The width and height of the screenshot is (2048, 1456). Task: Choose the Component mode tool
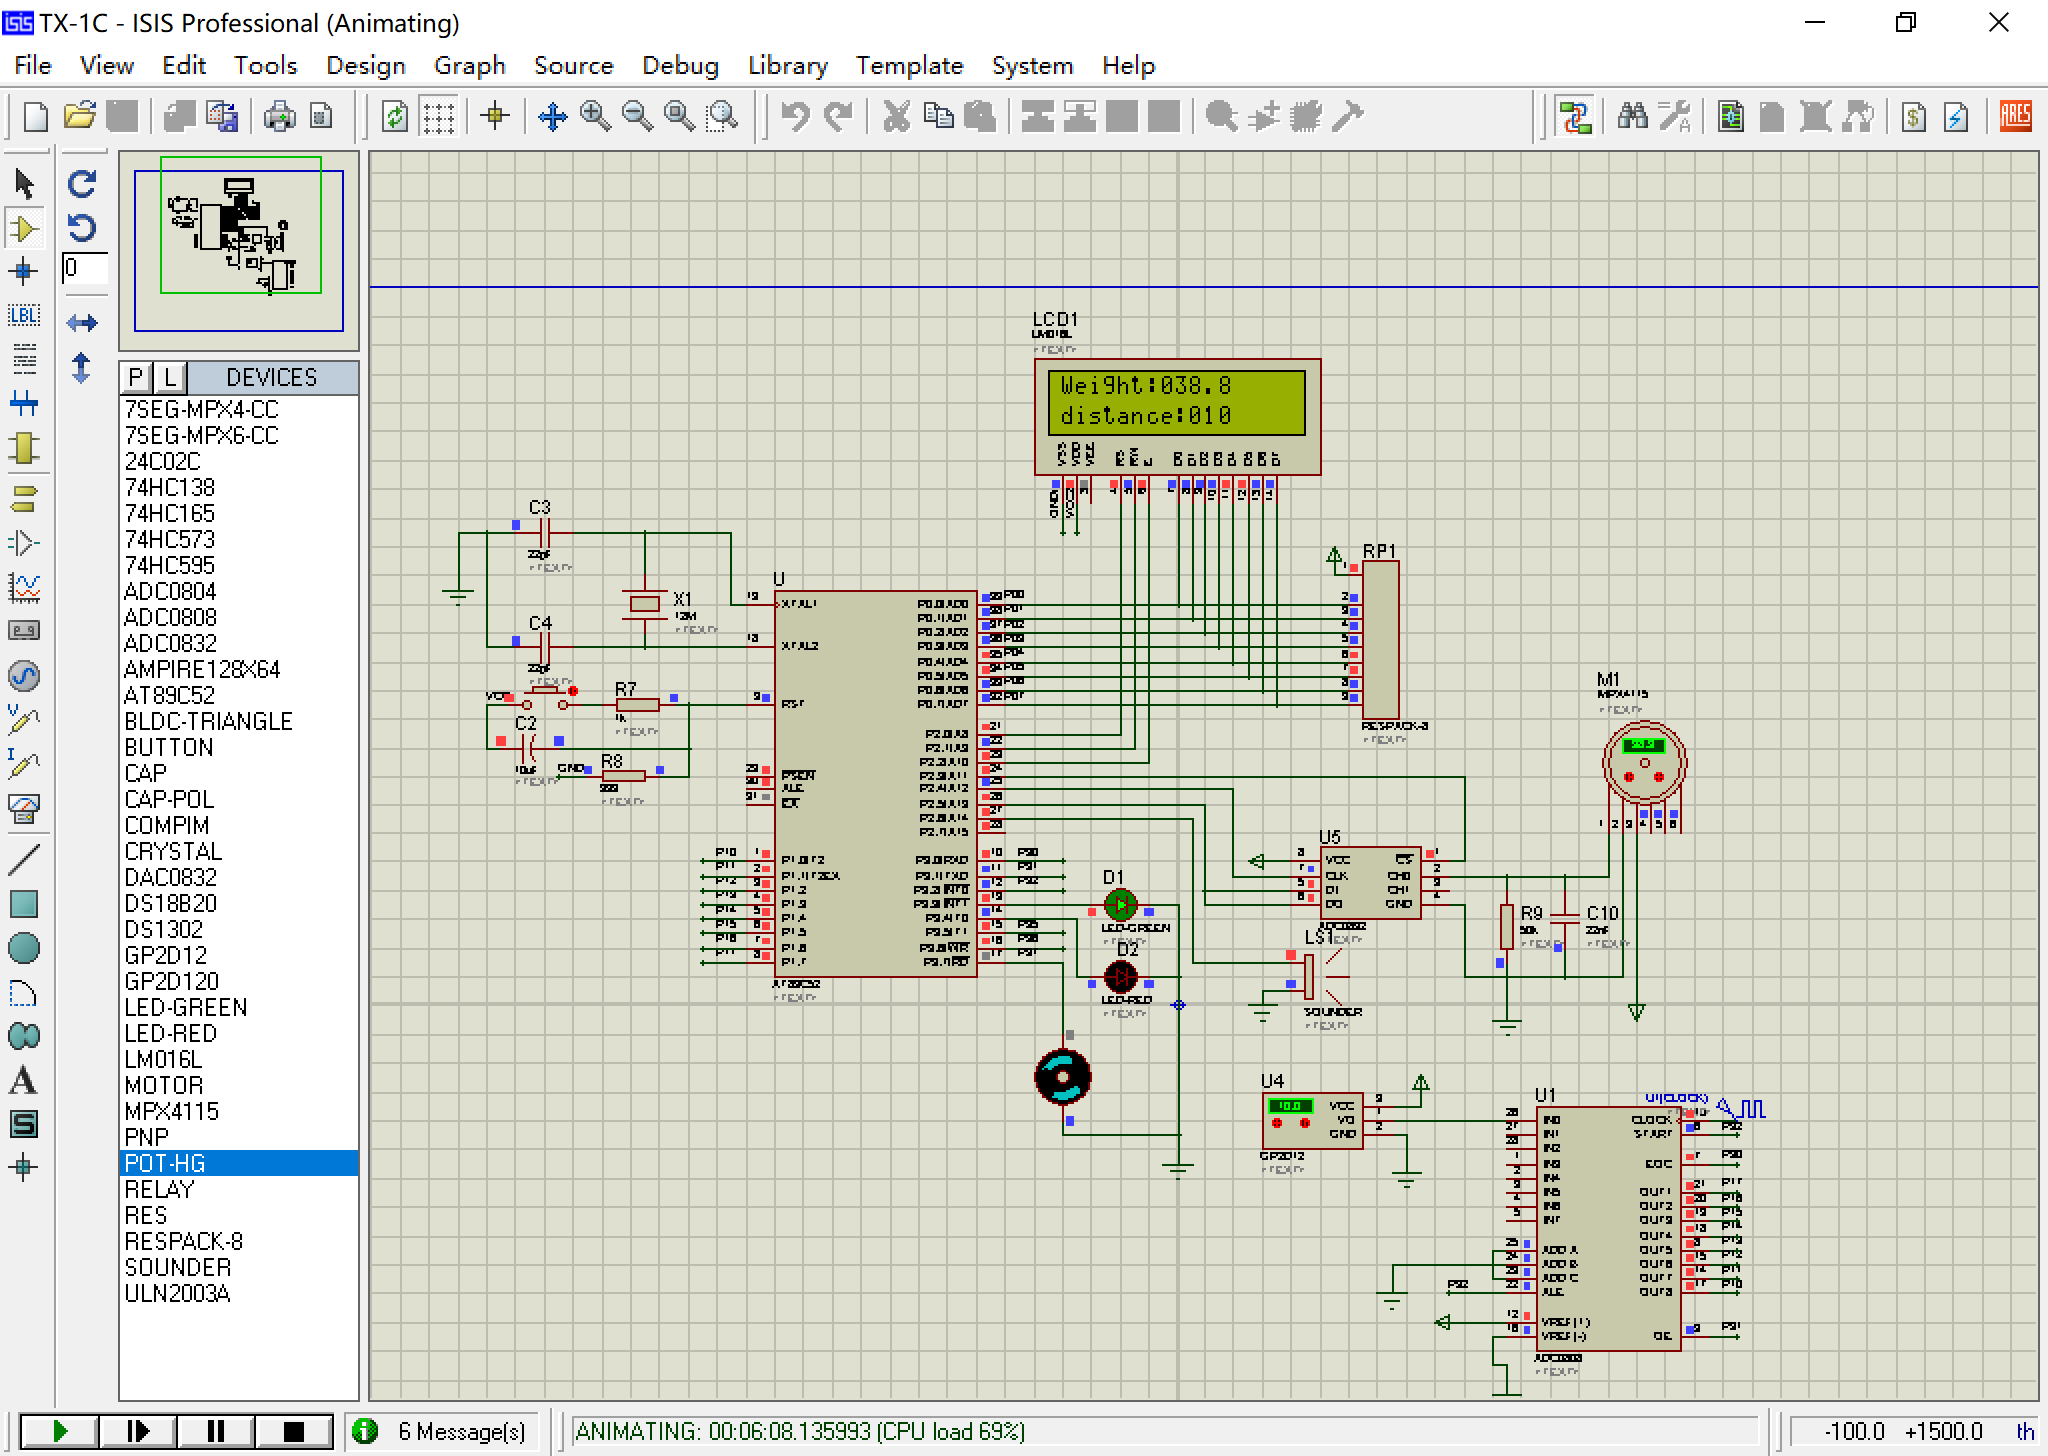(24, 229)
